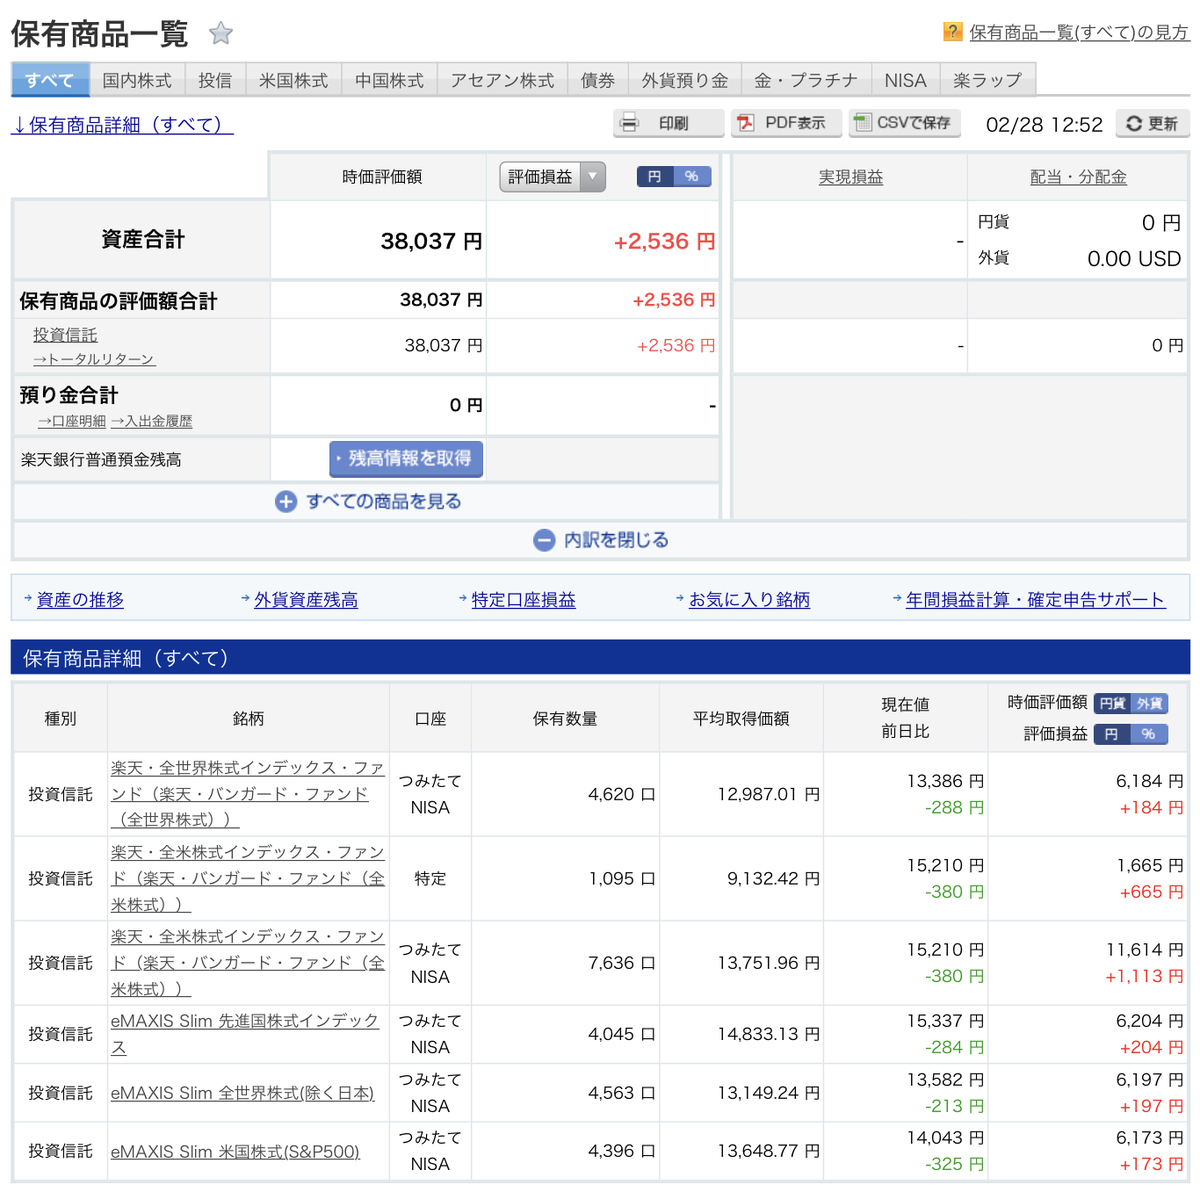Set detail table 評価損益 to %
This screenshot has height=1192, width=1200.
click(x=1149, y=734)
